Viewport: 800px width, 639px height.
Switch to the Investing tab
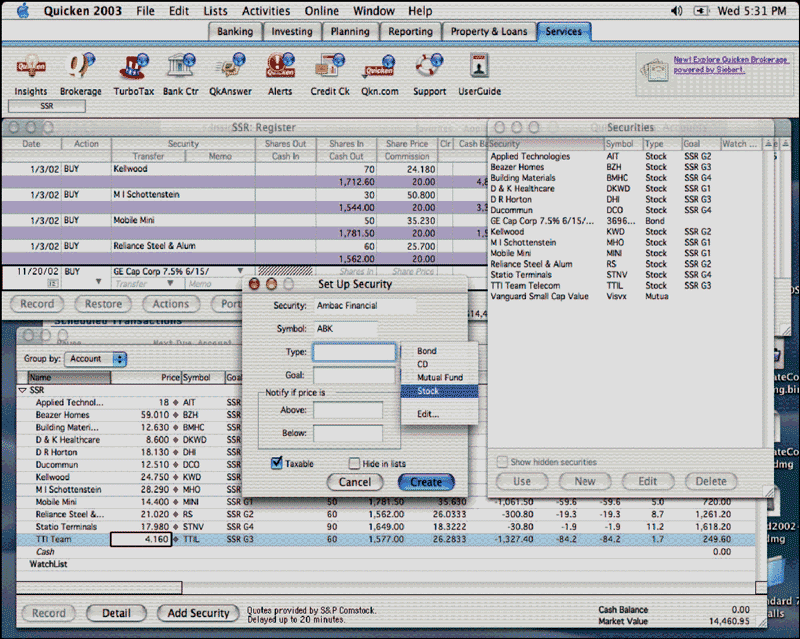[292, 31]
